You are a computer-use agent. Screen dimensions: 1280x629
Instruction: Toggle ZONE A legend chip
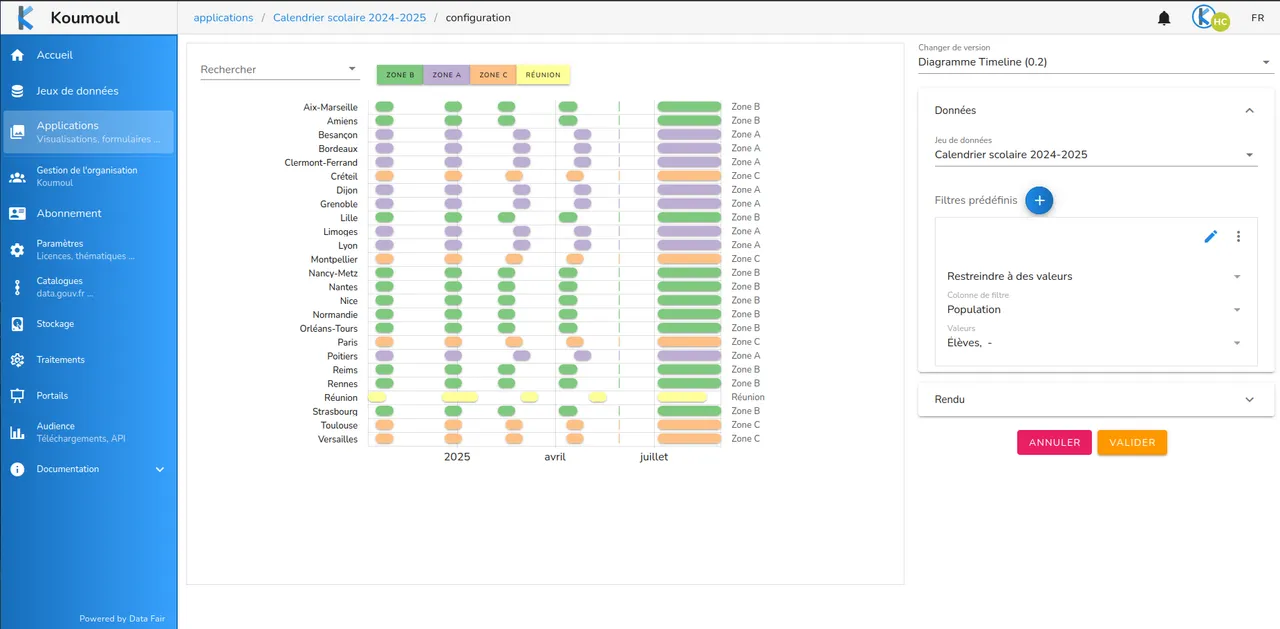pyautogui.click(x=447, y=75)
